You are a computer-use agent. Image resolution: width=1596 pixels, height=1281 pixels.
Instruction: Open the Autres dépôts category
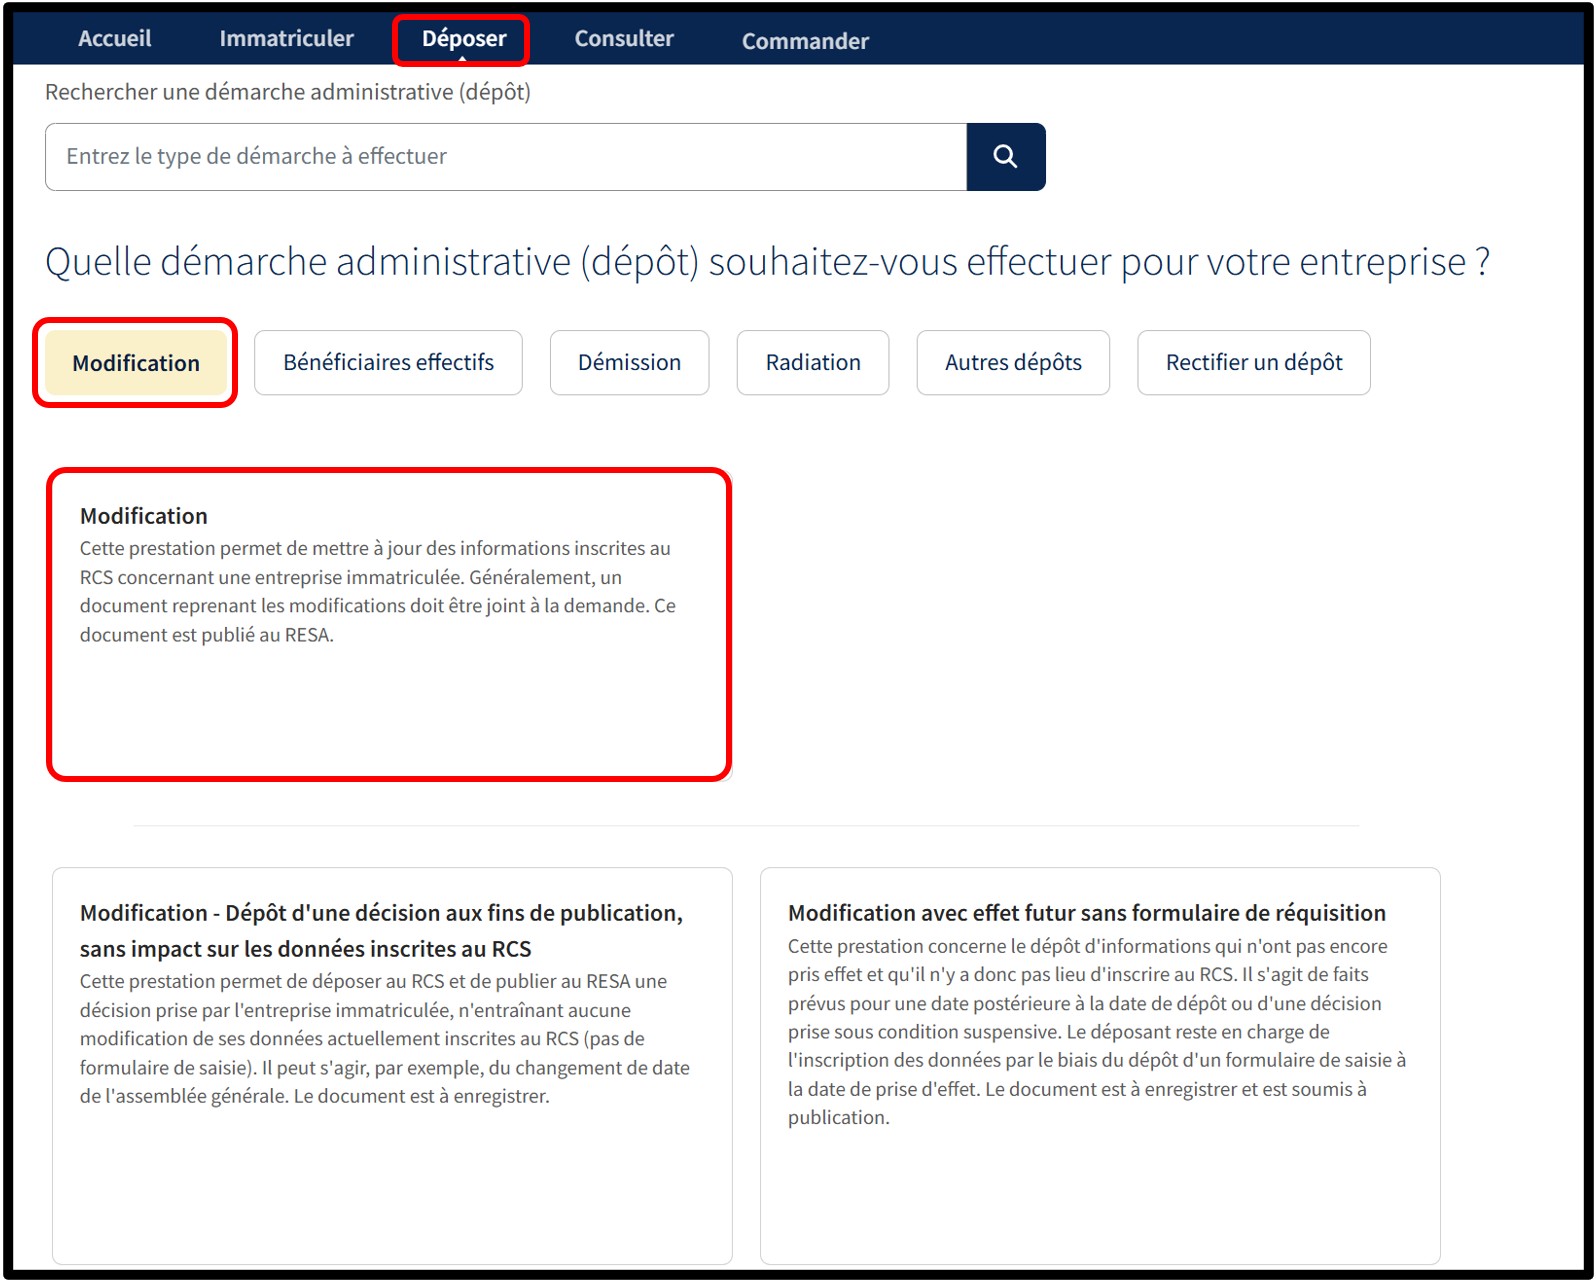click(1012, 363)
